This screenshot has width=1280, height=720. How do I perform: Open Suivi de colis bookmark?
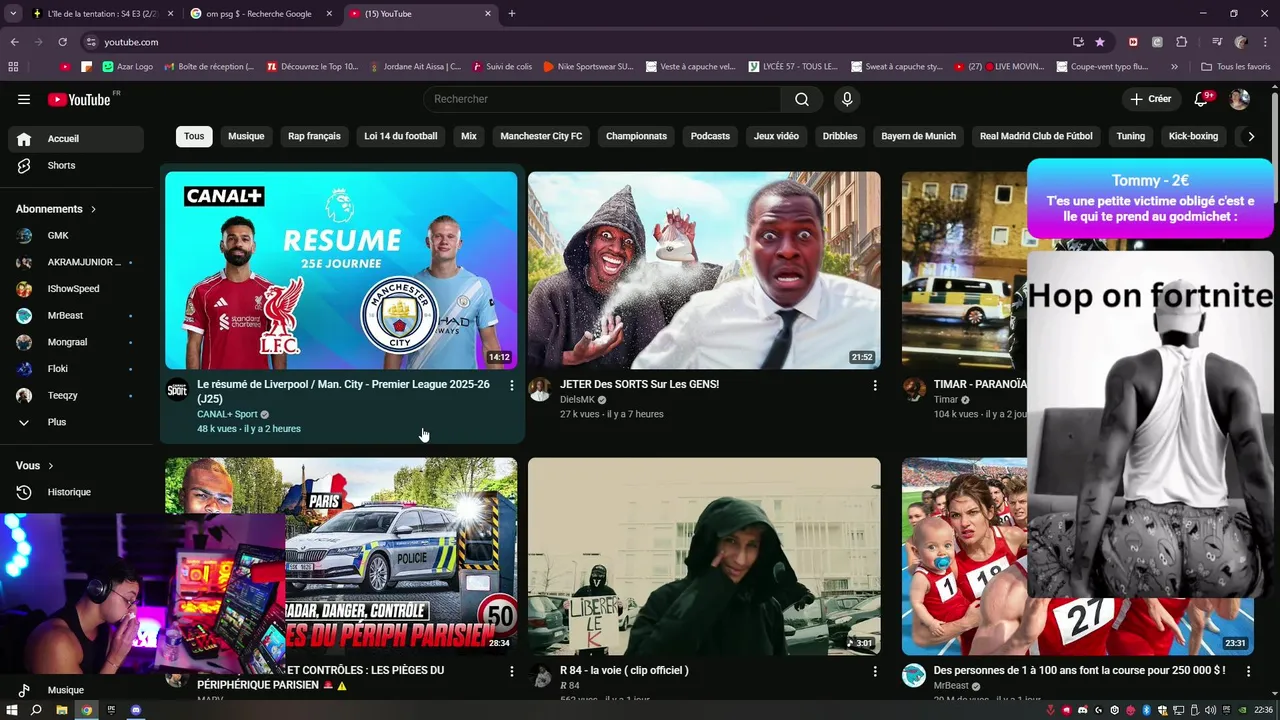(x=502, y=67)
